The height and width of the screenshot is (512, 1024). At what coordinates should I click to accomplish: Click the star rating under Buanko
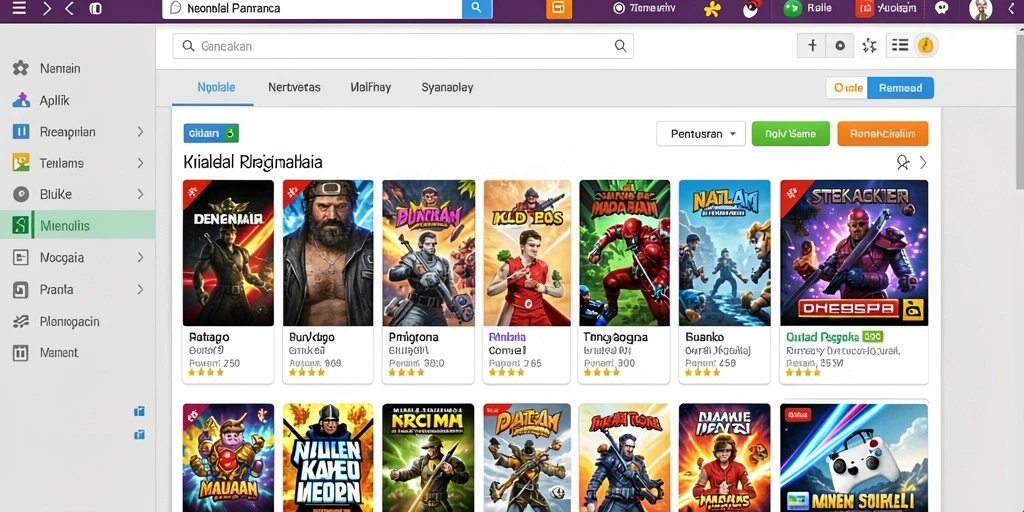703,373
